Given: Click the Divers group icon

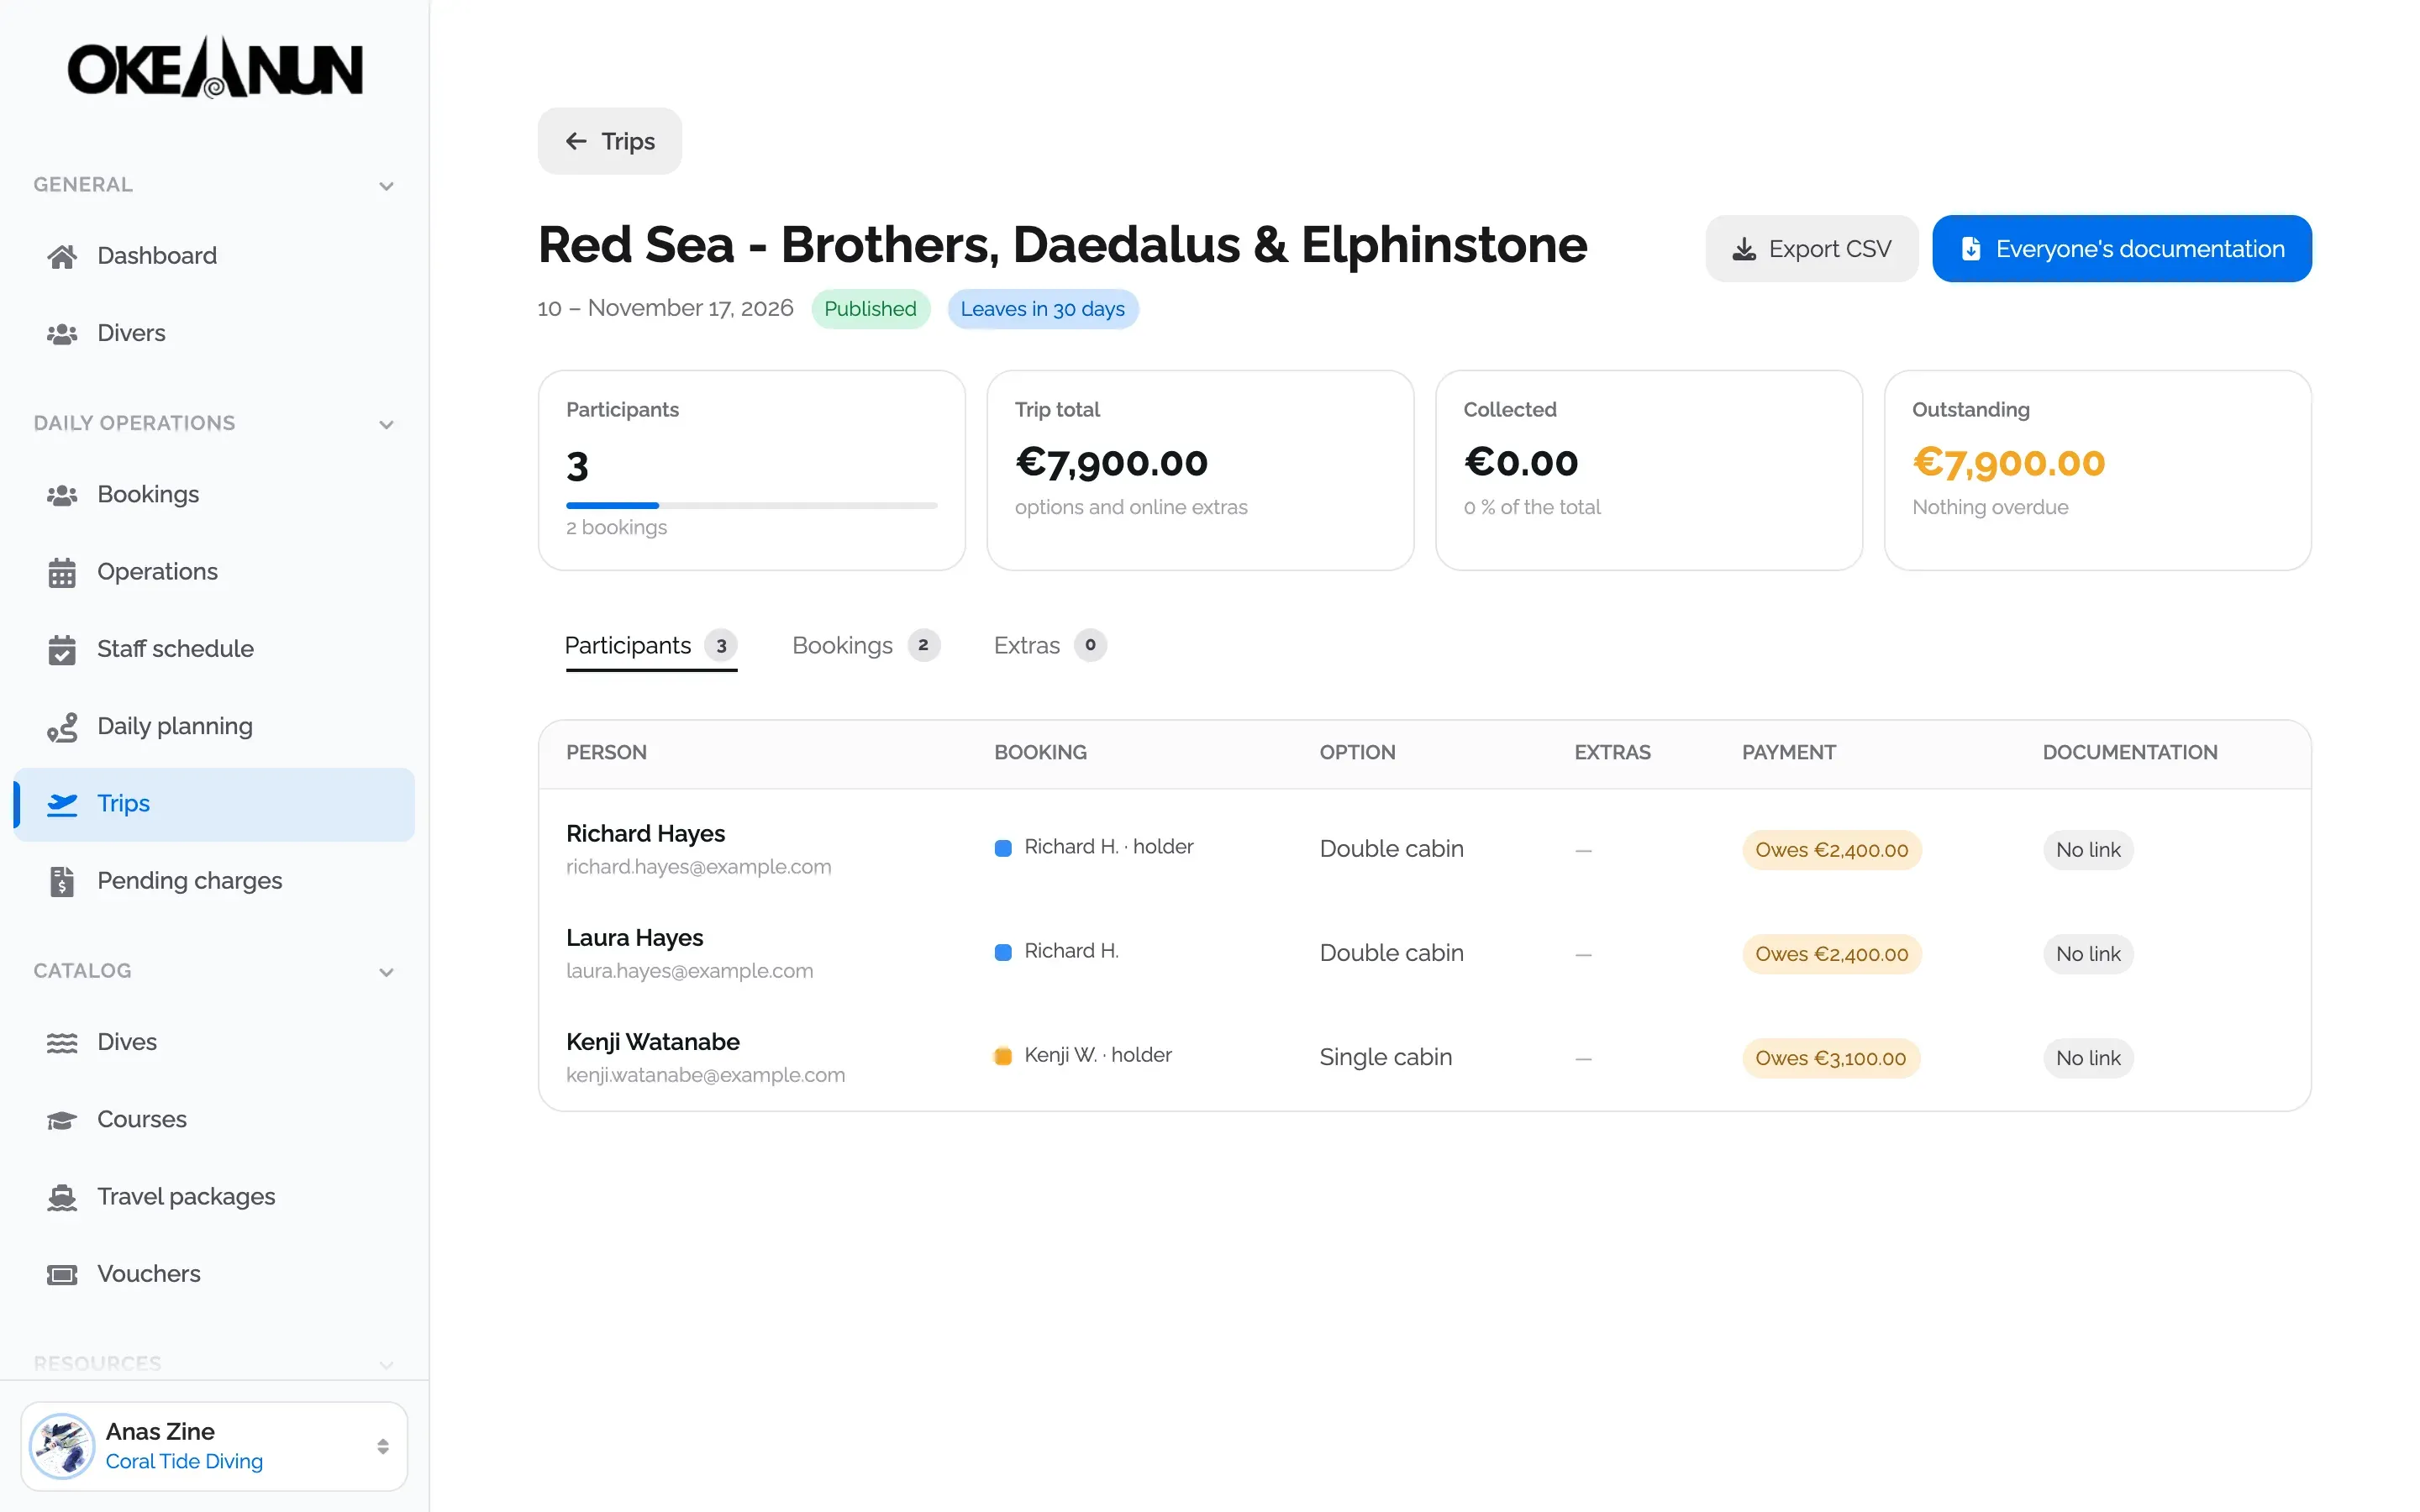Looking at the screenshot, I should pos(62,333).
